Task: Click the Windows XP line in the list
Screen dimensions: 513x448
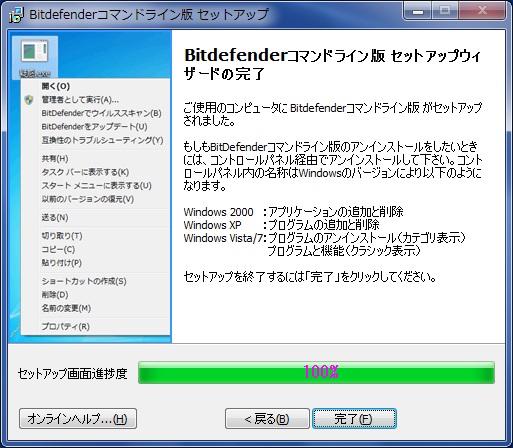Action: click(x=281, y=225)
